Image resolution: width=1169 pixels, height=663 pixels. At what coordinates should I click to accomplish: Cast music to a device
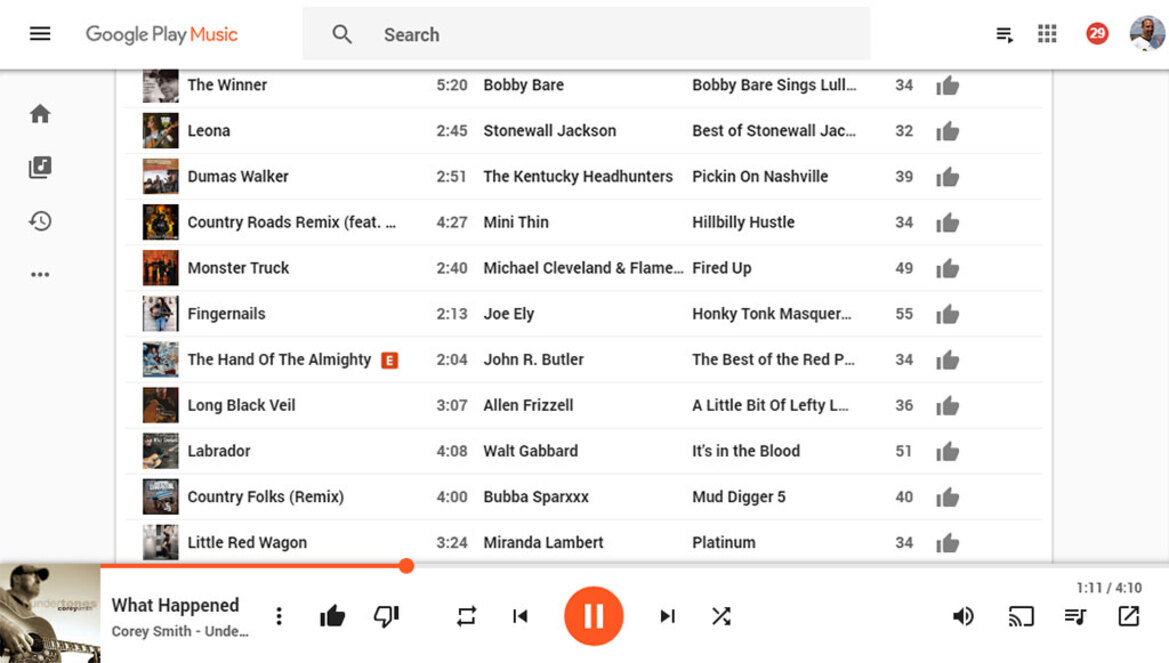[1021, 616]
